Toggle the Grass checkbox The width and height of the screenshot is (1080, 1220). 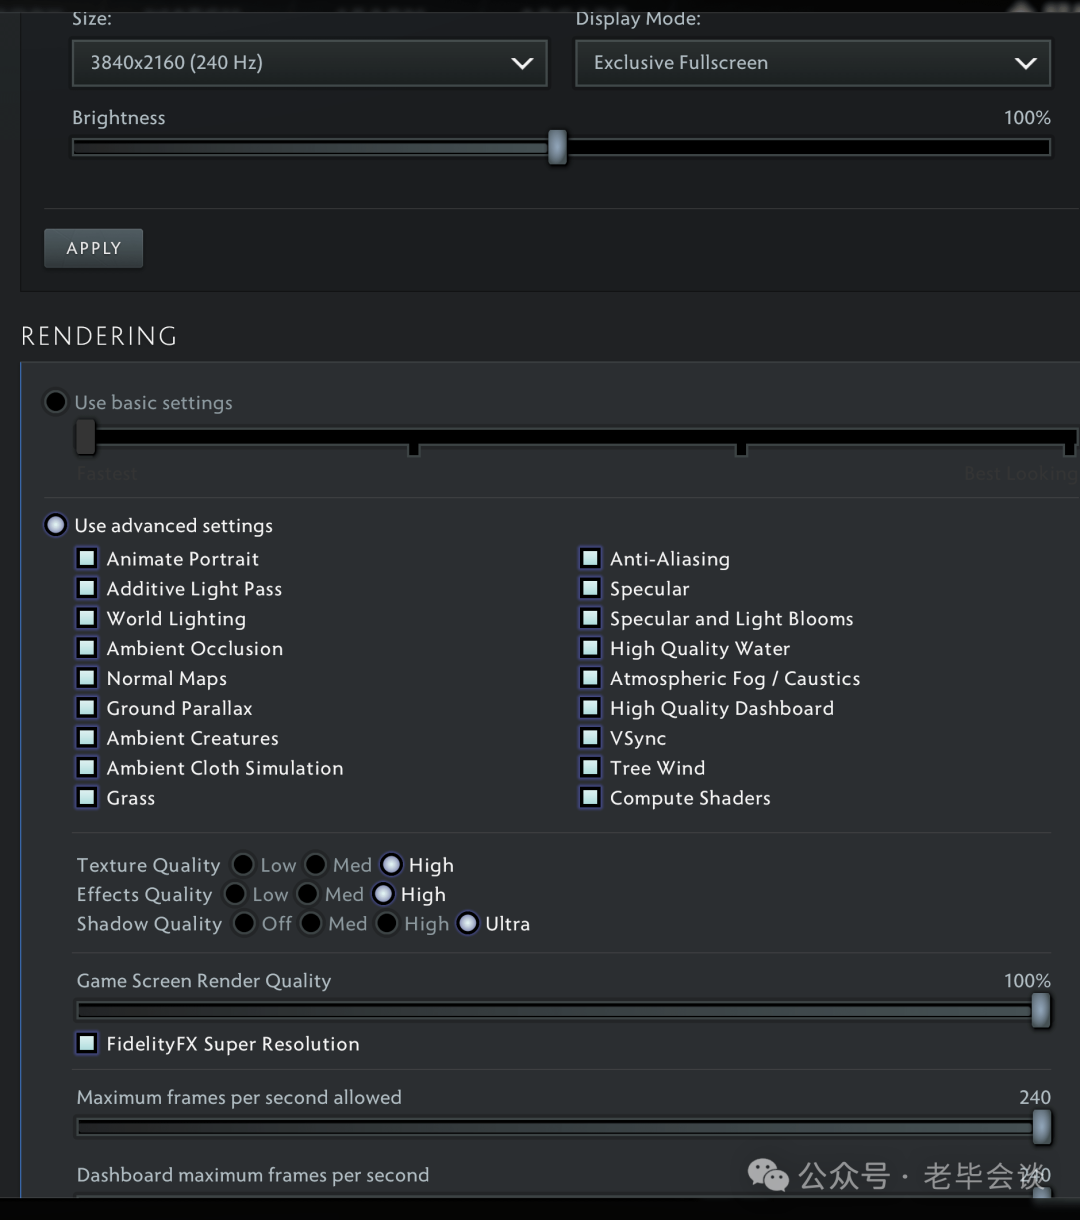click(x=88, y=798)
